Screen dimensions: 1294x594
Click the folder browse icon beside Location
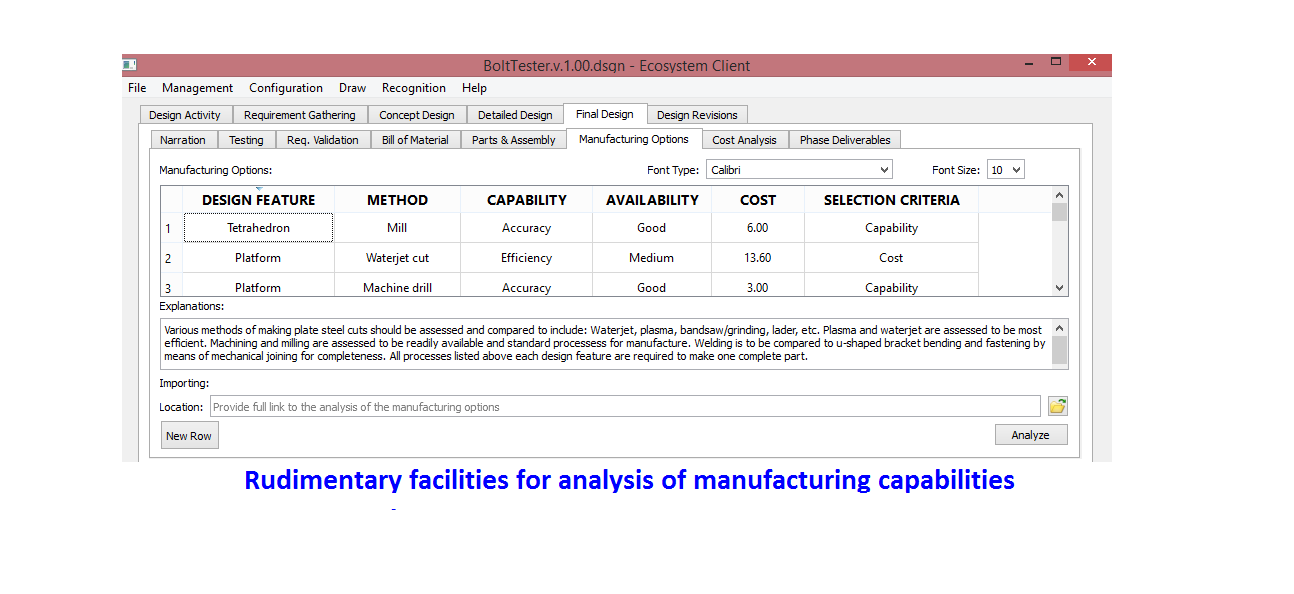(1057, 406)
